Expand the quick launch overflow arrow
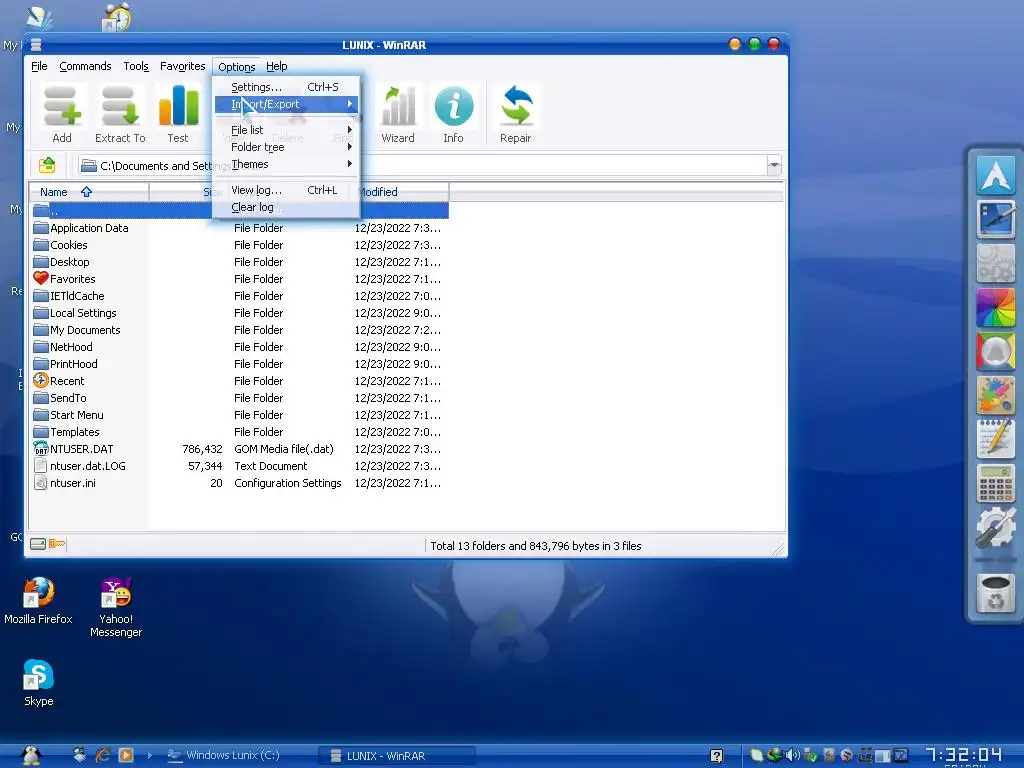The height and width of the screenshot is (768, 1024). point(150,755)
